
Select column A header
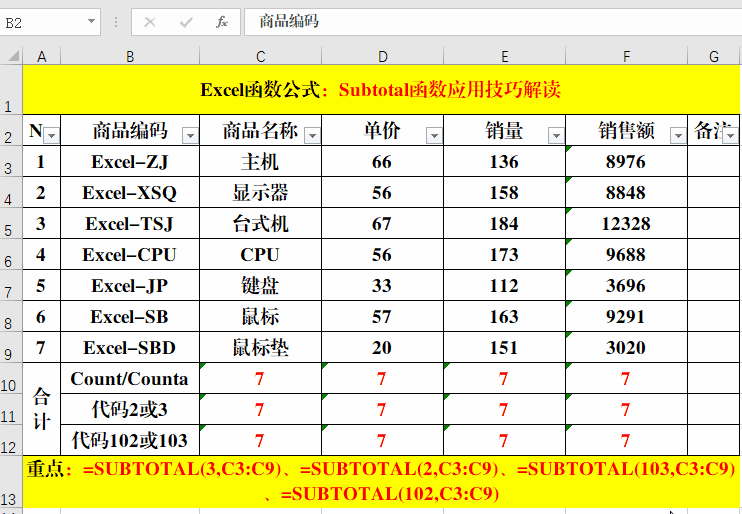(x=42, y=56)
